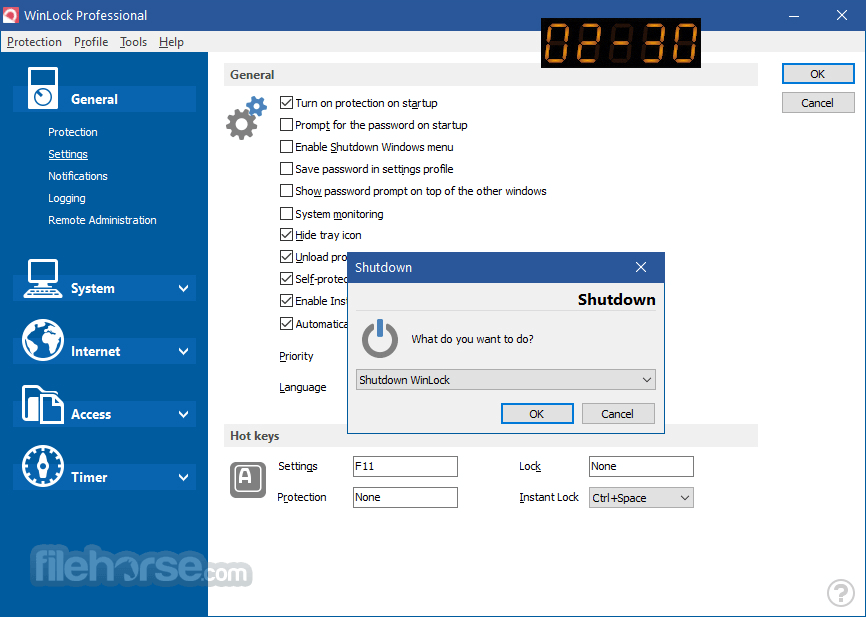Click the Timer compass icon
This screenshot has width=866, height=617.
coord(43,466)
